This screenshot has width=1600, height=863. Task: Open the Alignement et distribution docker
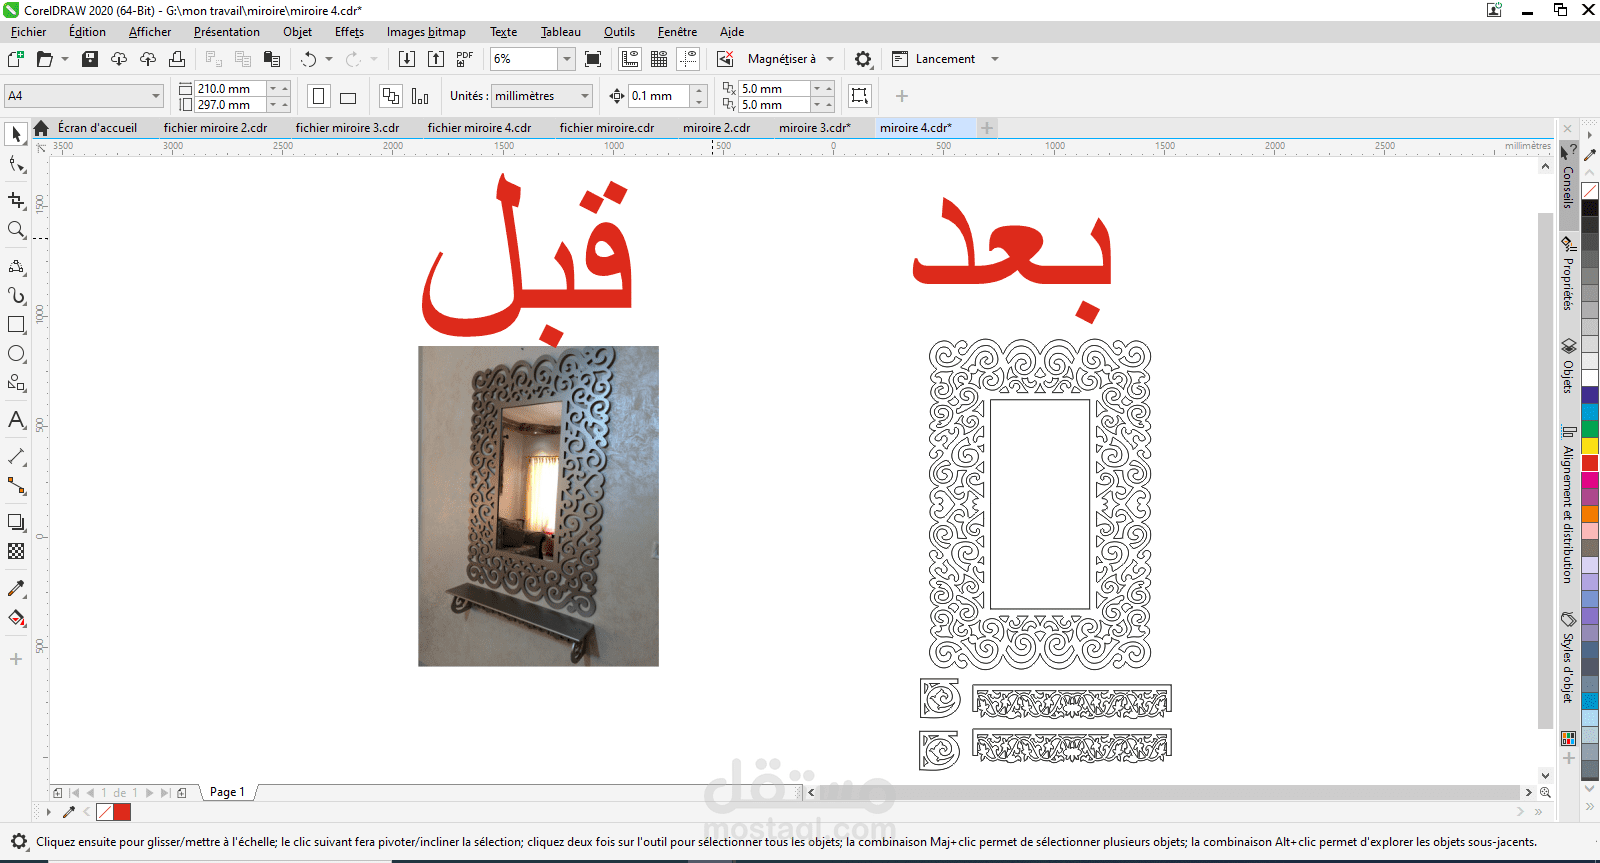tap(1568, 505)
